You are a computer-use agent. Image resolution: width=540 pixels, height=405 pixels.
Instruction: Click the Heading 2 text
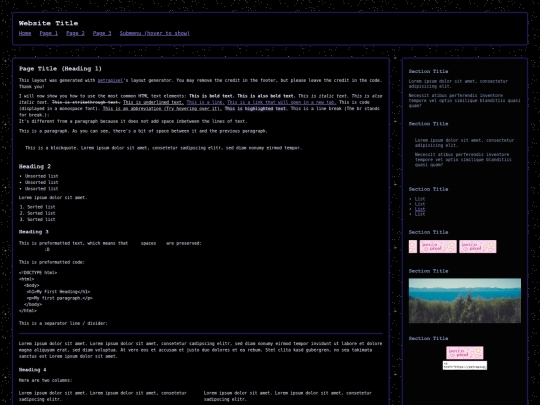tap(35, 167)
